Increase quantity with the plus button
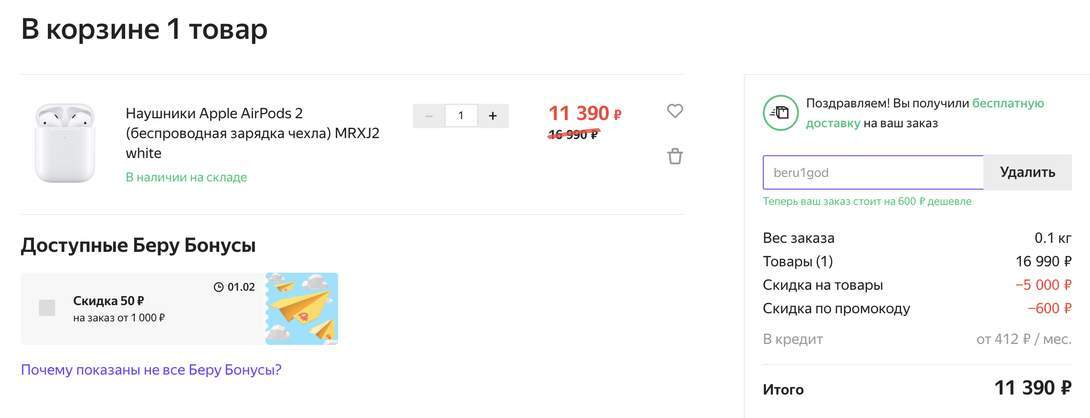This screenshot has height=418, width=1090. (493, 116)
